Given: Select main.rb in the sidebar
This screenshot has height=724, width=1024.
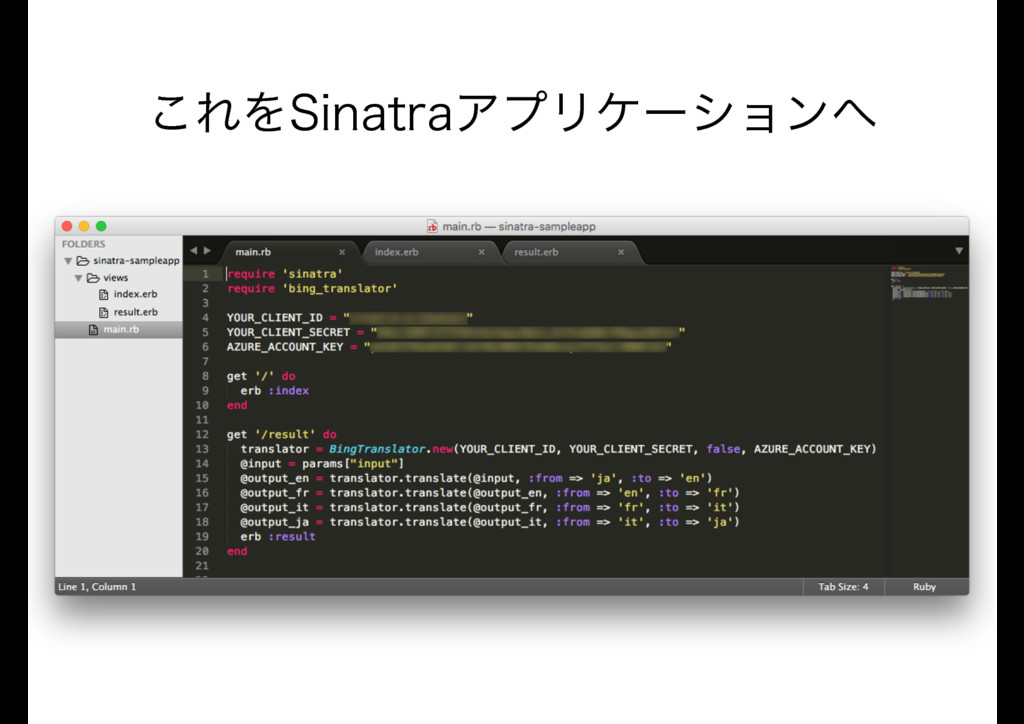Looking at the screenshot, I should click(x=119, y=330).
